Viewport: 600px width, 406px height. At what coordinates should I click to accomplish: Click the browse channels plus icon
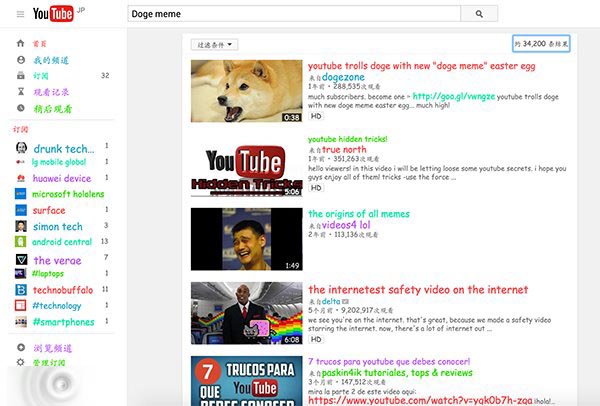(x=21, y=347)
